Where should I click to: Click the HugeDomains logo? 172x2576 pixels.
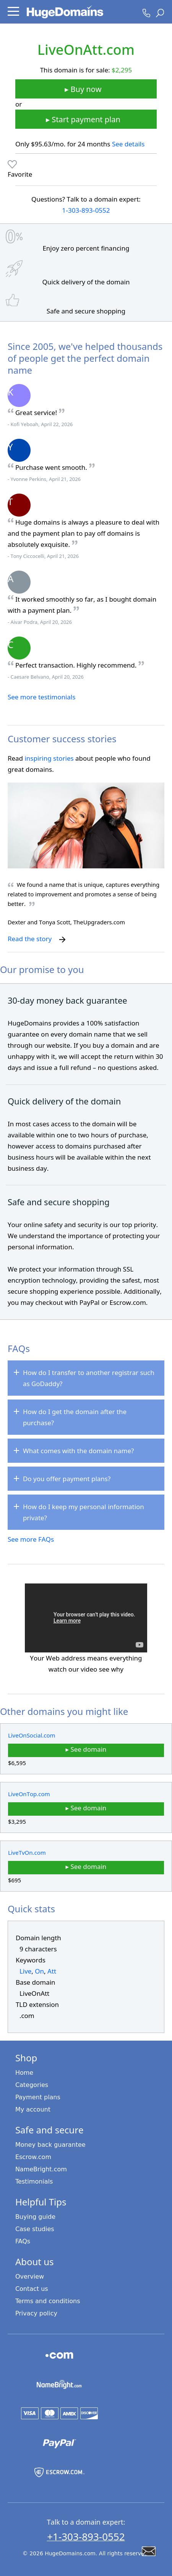click(x=65, y=12)
